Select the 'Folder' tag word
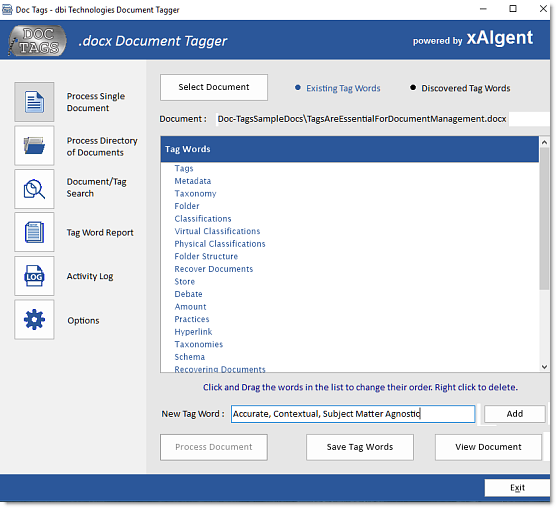The width and height of the screenshot is (556, 508). point(187,206)
